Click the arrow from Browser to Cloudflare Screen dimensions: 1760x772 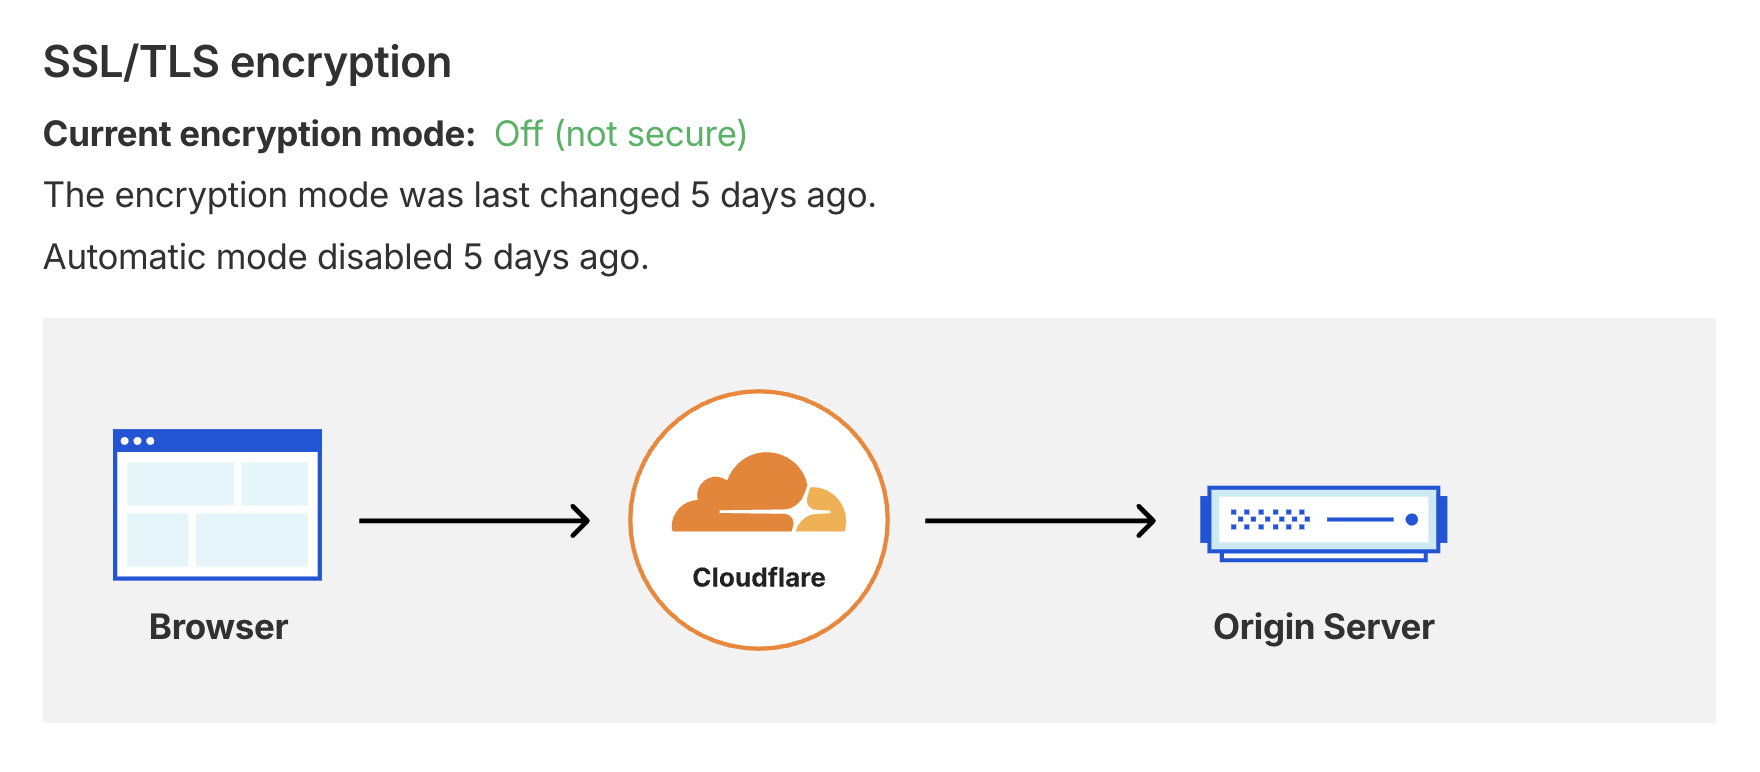pyautogui.click(x=474, y=521)
